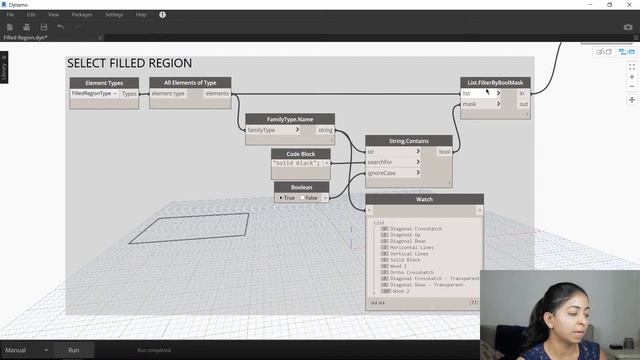The image size is (640, 360).
Task: Click the element type input port
Action: [168, 93]
